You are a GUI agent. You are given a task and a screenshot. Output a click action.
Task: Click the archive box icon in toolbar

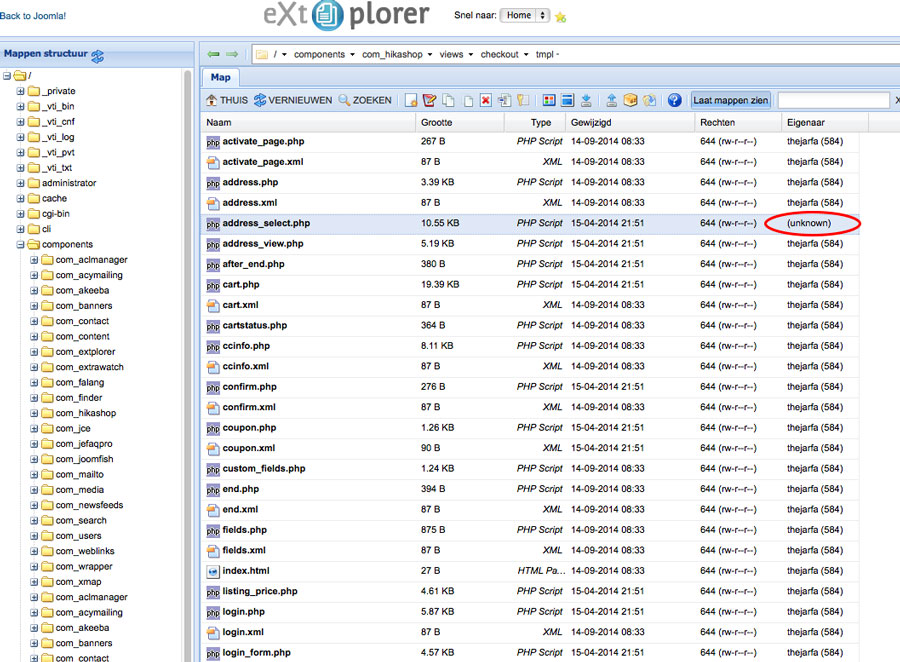tap(630, 100)
